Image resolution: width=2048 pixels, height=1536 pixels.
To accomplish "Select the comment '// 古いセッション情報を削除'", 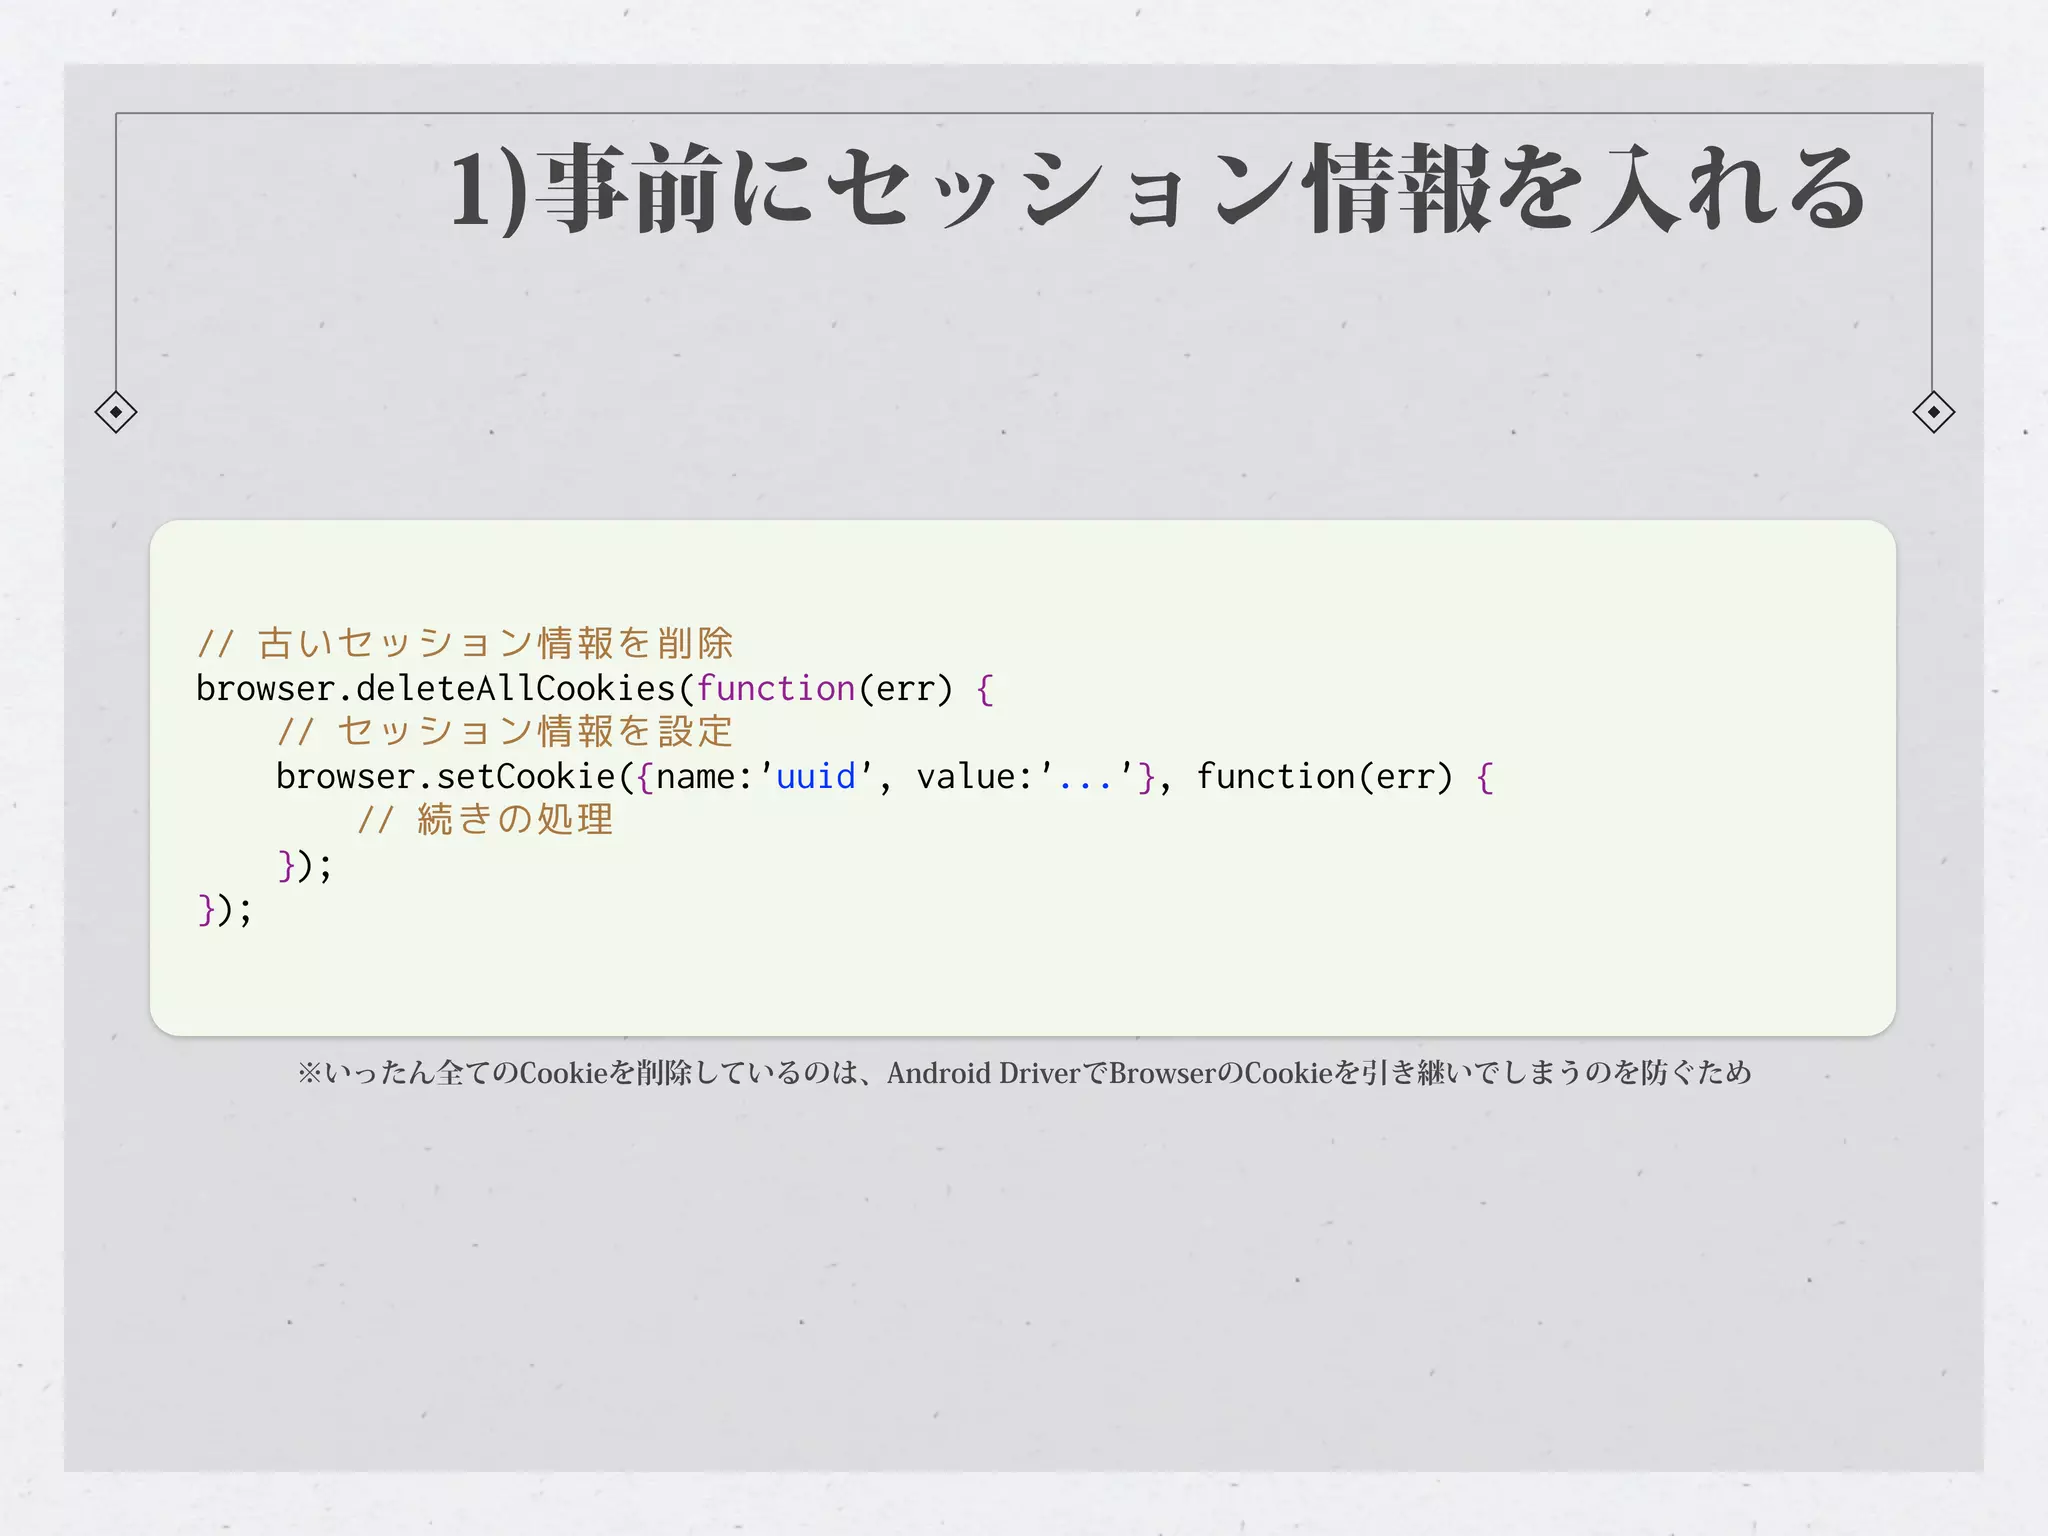I will (465, 643).
